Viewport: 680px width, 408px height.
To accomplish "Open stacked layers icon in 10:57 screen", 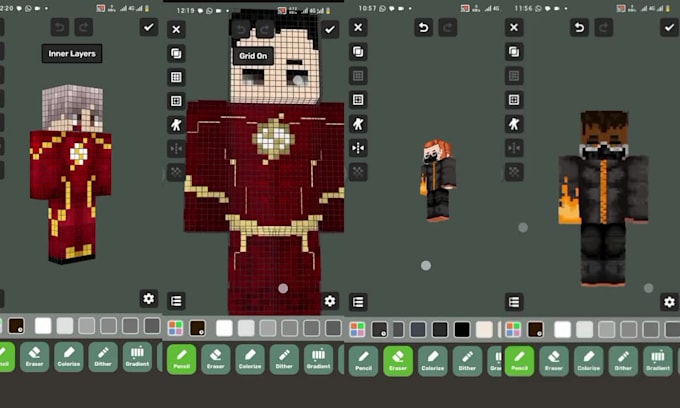I will pyautogui.click(x=358, y=52).
